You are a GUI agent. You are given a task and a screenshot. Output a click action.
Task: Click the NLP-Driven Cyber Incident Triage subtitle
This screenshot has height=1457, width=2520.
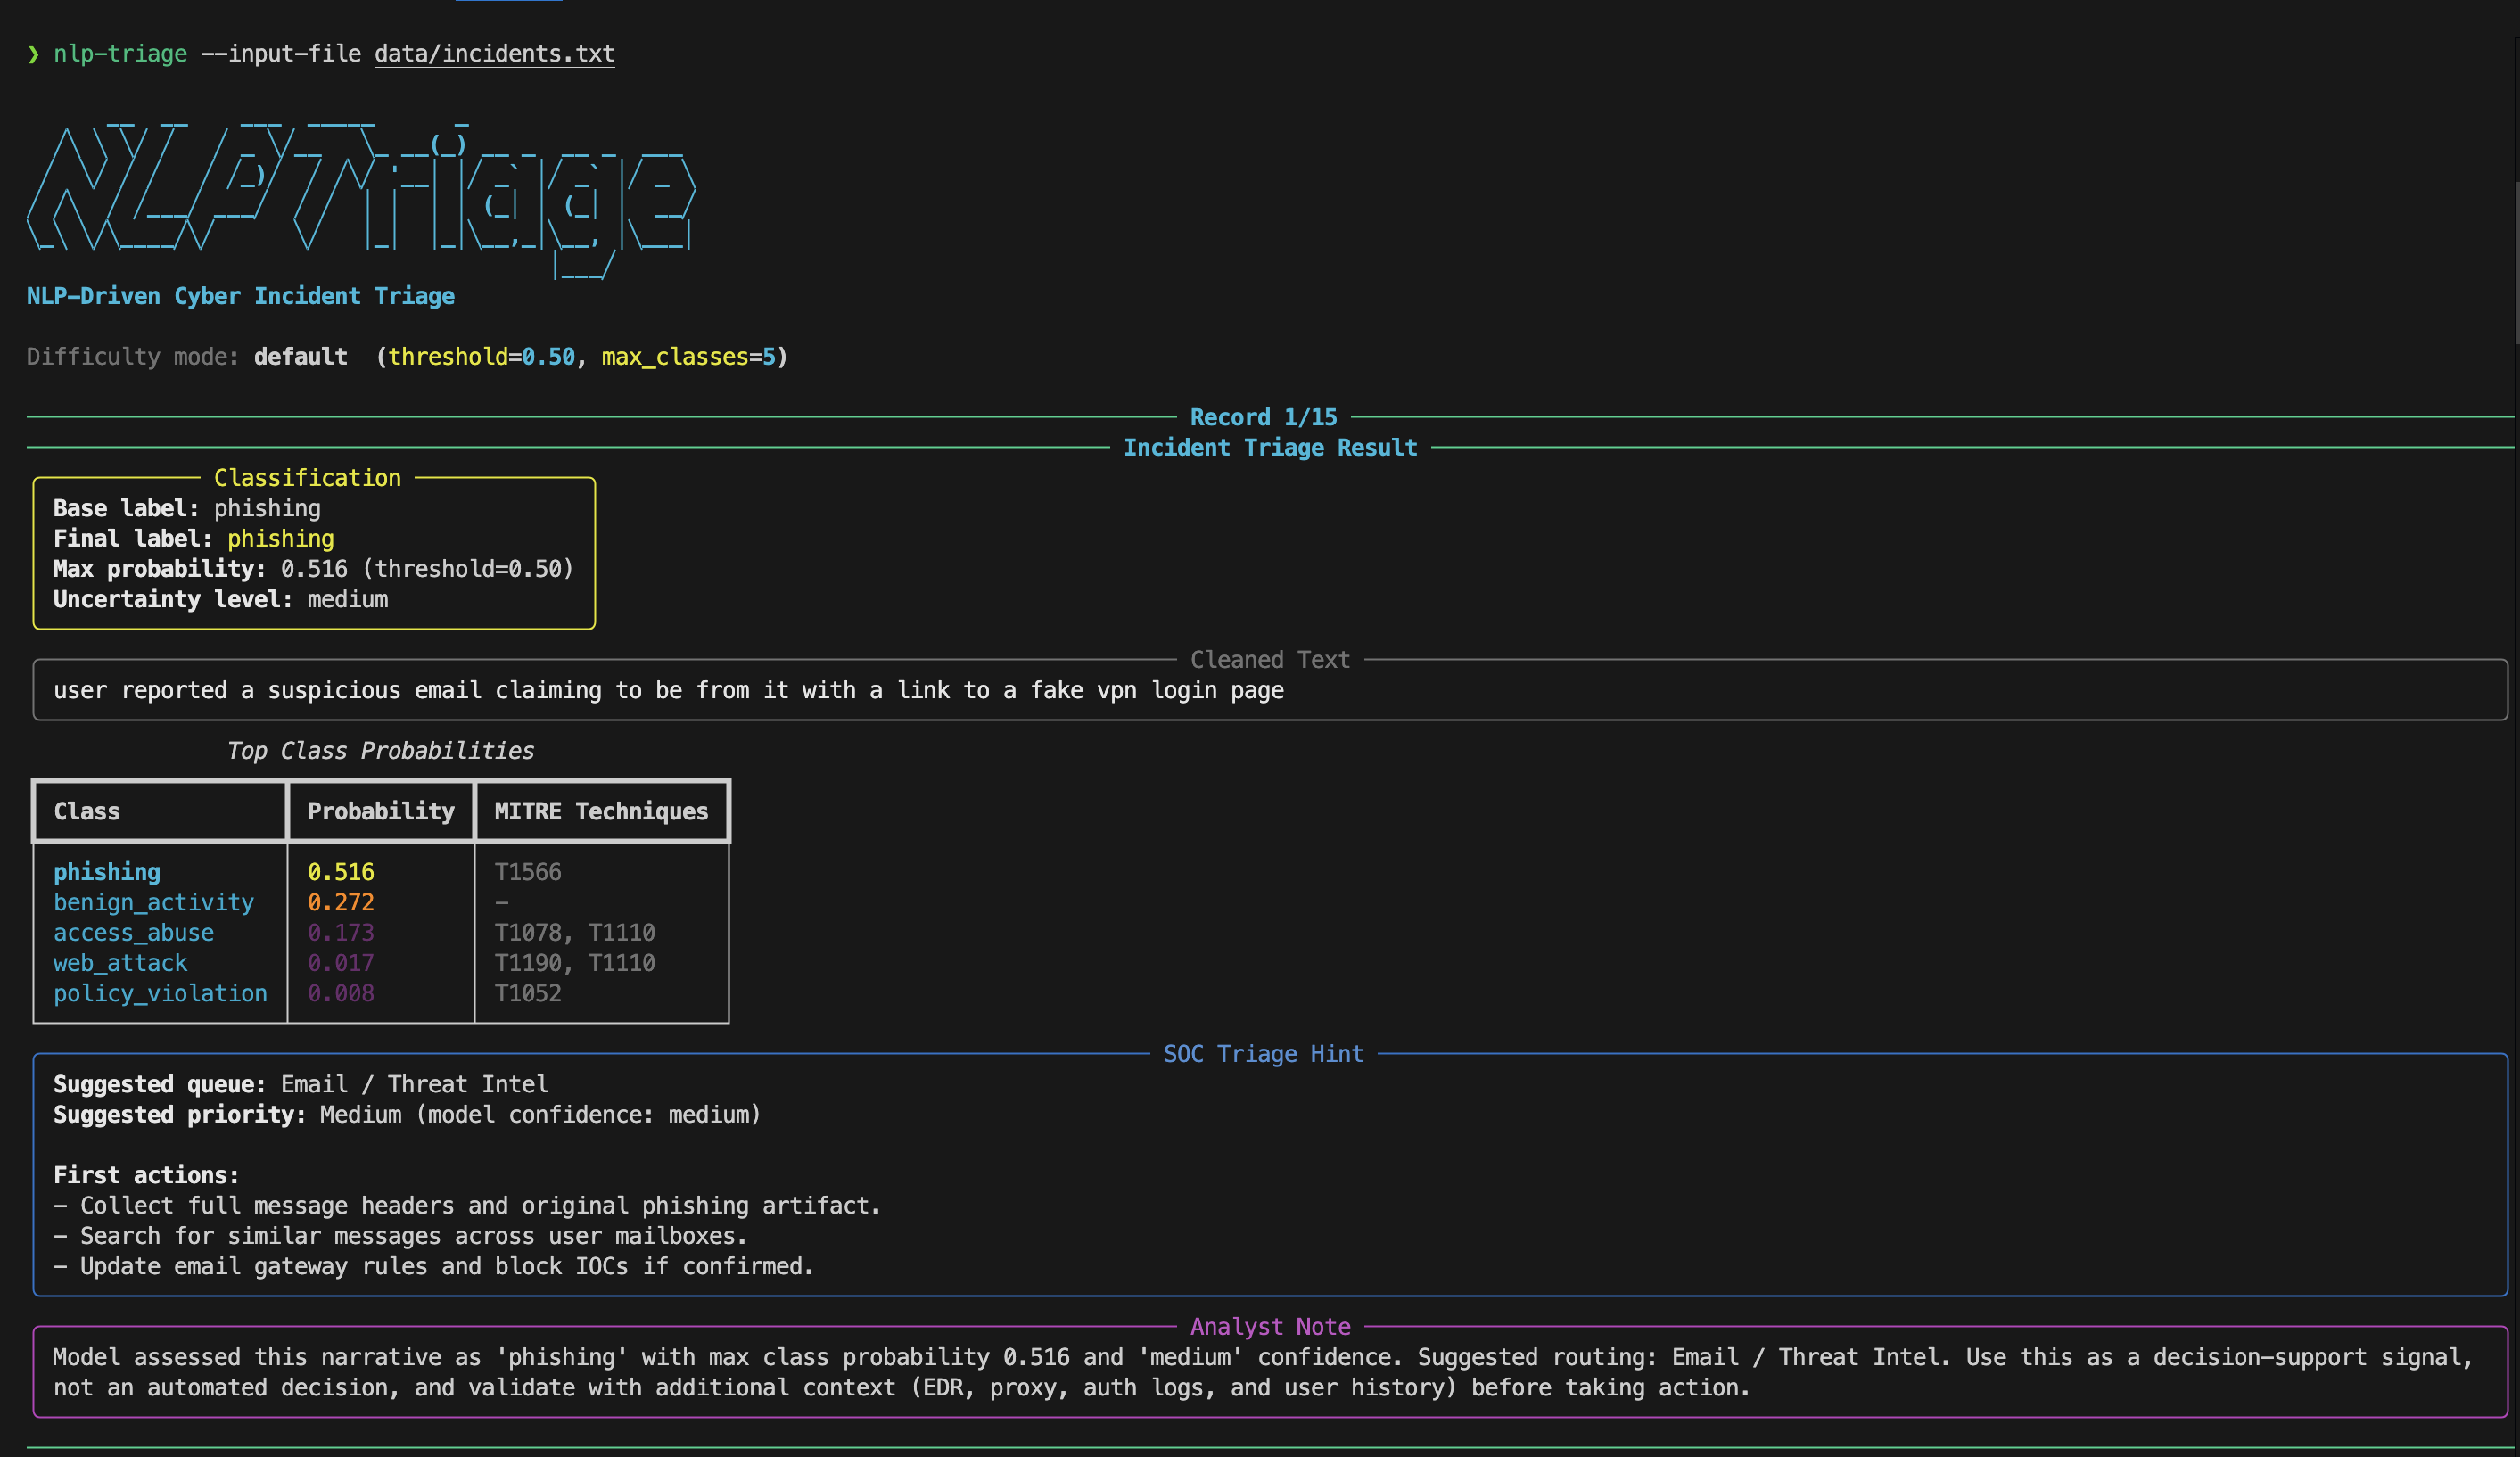[x=240, y=296]
